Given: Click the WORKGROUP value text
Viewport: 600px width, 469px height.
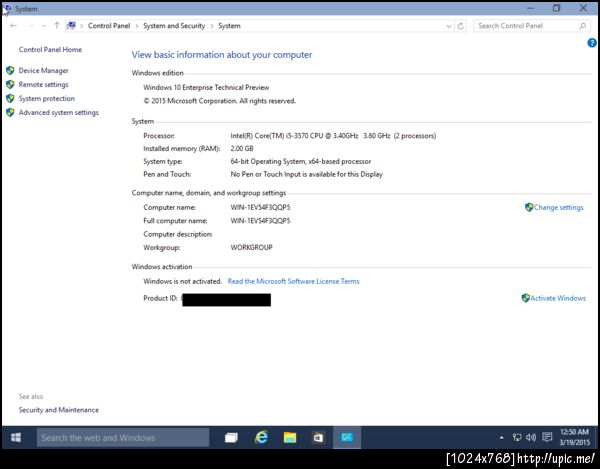Looking at the screenshot, I should click(251, 248).
